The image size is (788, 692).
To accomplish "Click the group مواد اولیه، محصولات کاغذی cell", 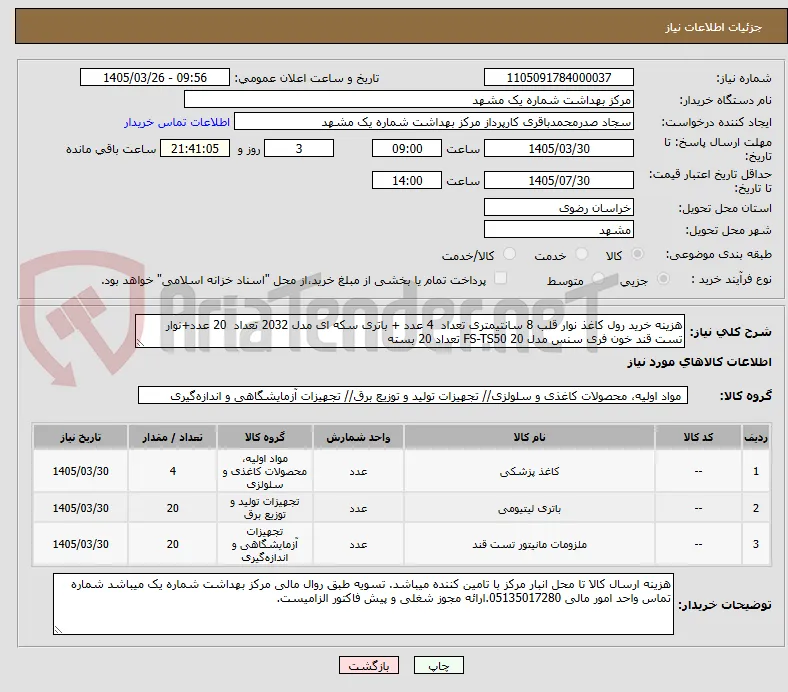I will 265,471.
